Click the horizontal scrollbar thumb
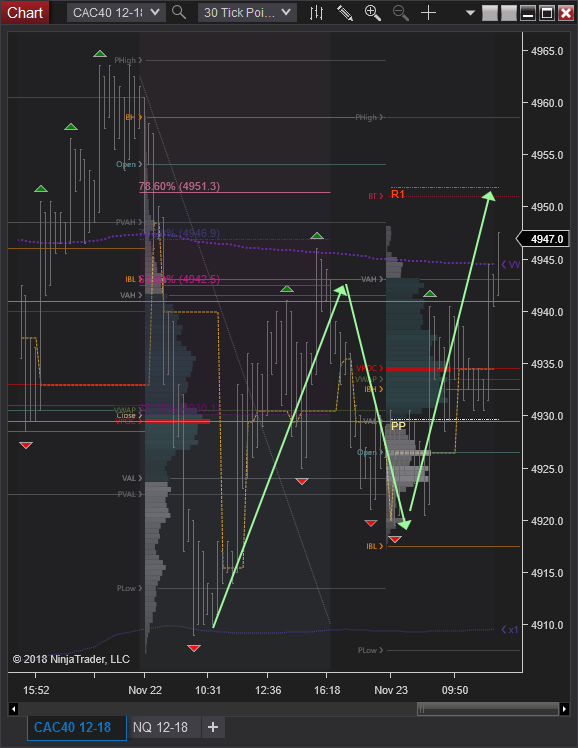The width and height of the screenshot is (578, 748). click(487, 709)
